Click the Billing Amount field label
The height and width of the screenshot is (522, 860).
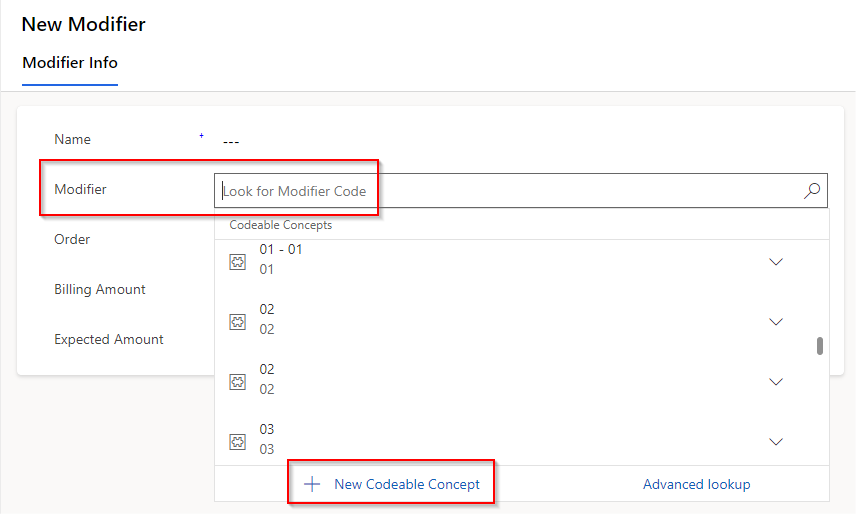point(100,290)
